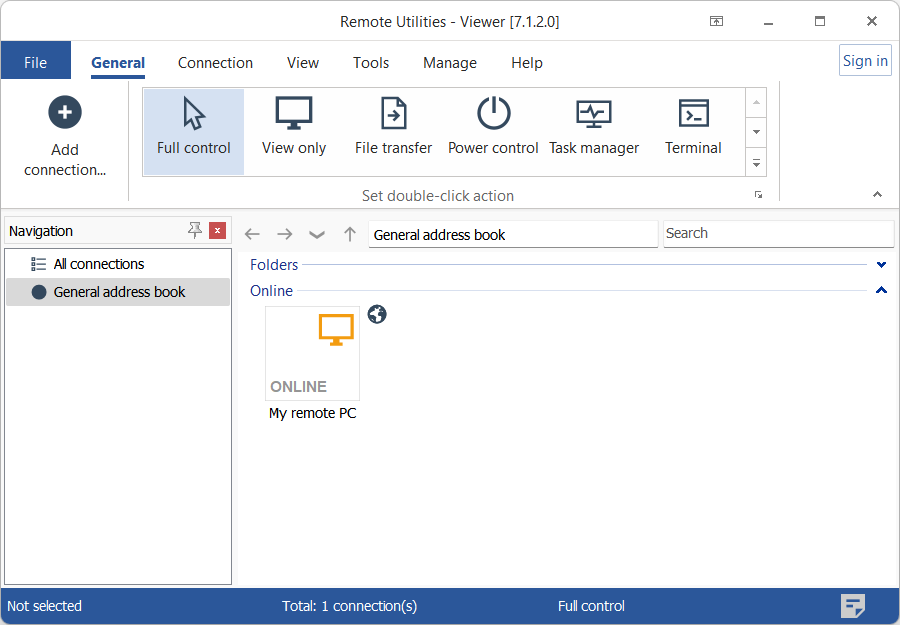Click the Search input field
The height and width of the screenshot is (625, 900).
(x=778, y=234)
